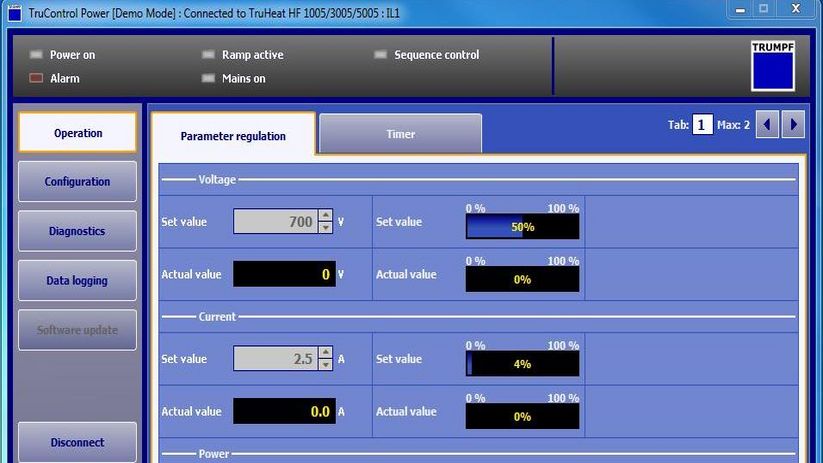Click the Ramp active indicator light
The height and width of the screenshot is (463, 823).
click(208, 55)
